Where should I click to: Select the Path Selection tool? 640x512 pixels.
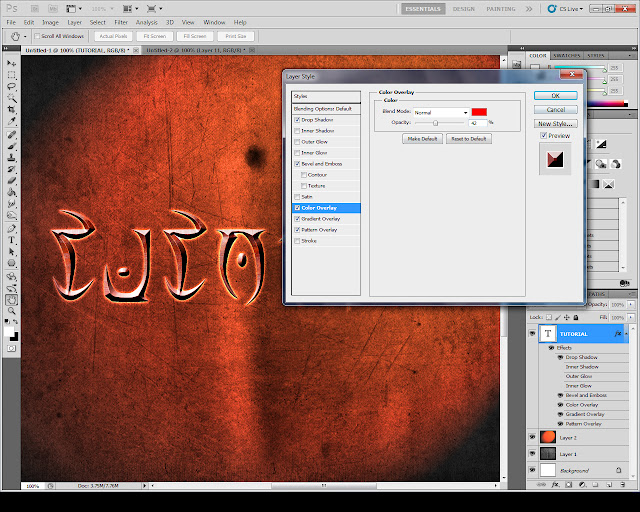click(x=11, y=252)
